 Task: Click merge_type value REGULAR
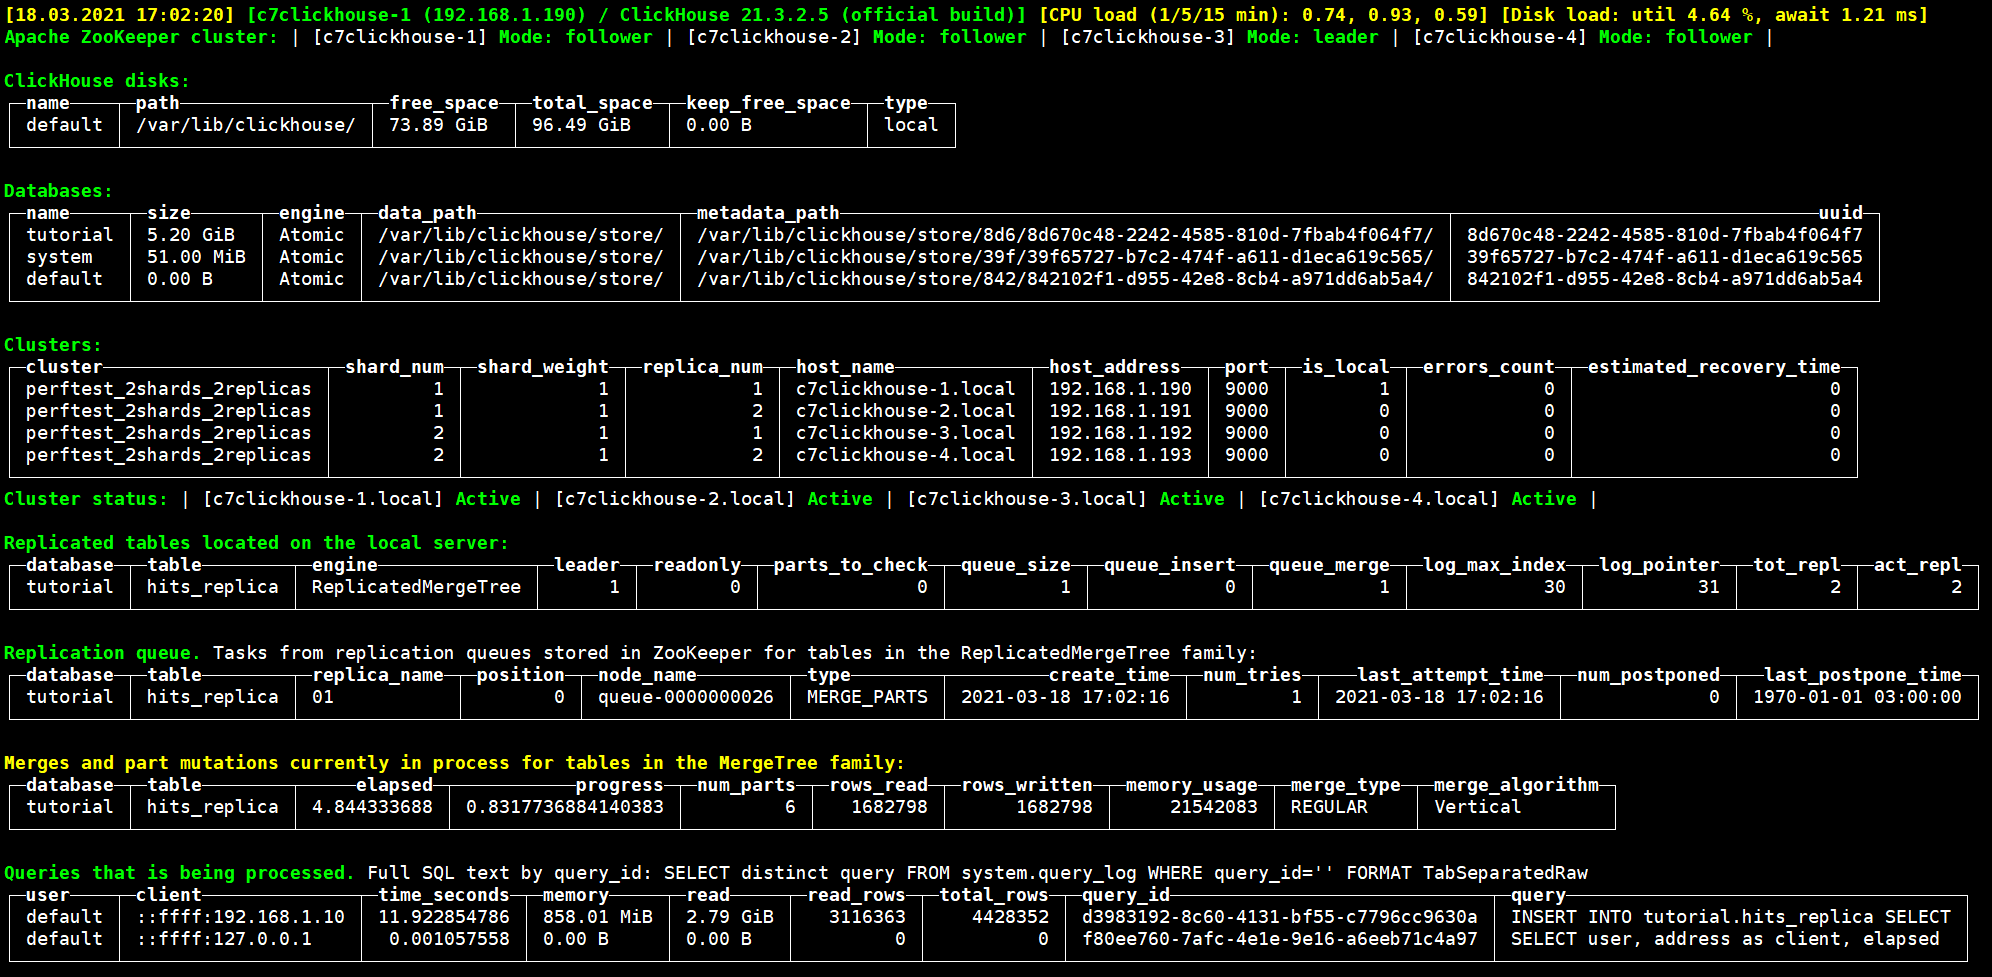pos(1329,807)
